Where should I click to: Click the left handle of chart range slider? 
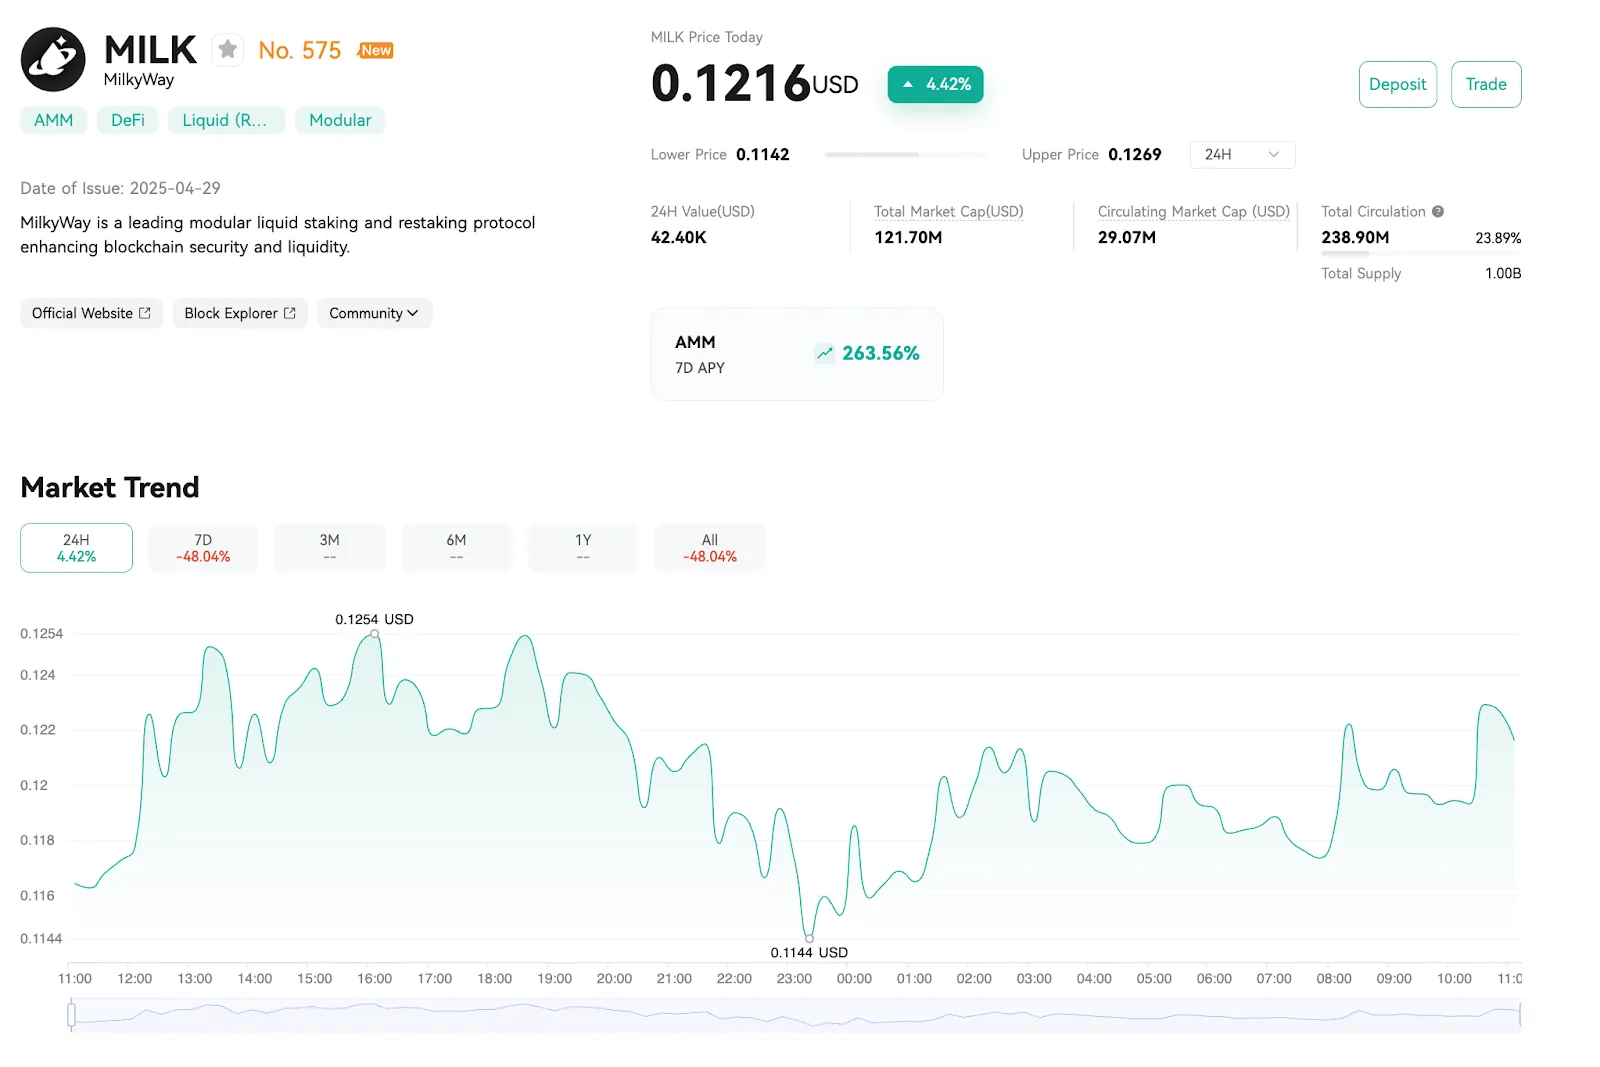click(71, 1015)
